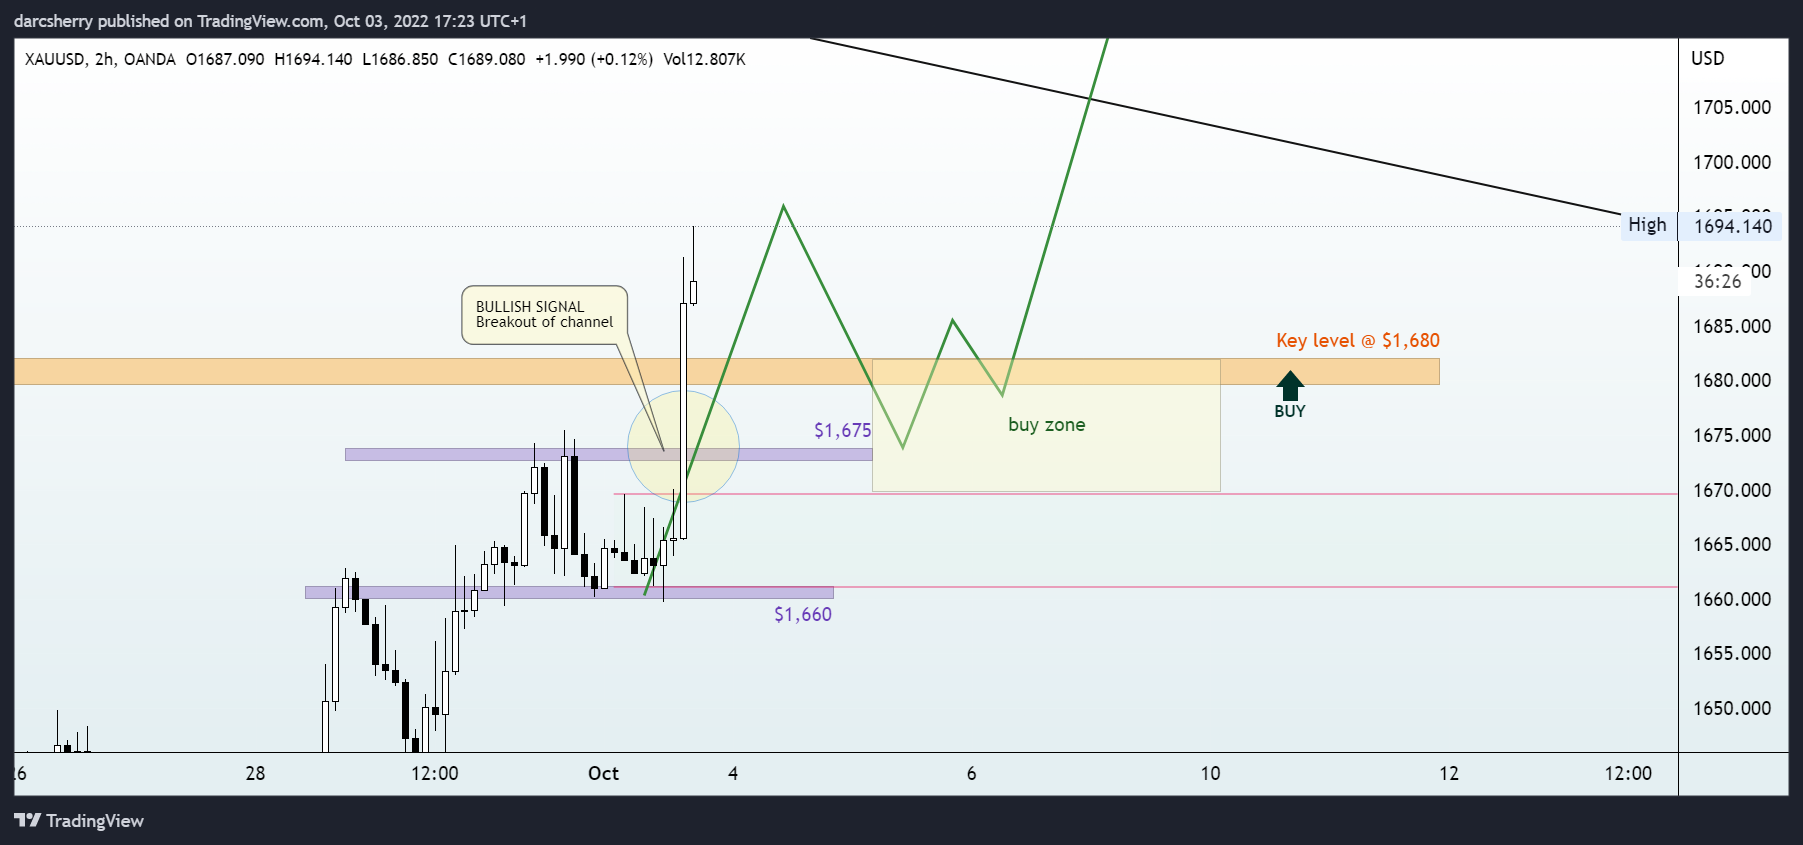Click the 1665.000 price axis value

(1731, 544)
